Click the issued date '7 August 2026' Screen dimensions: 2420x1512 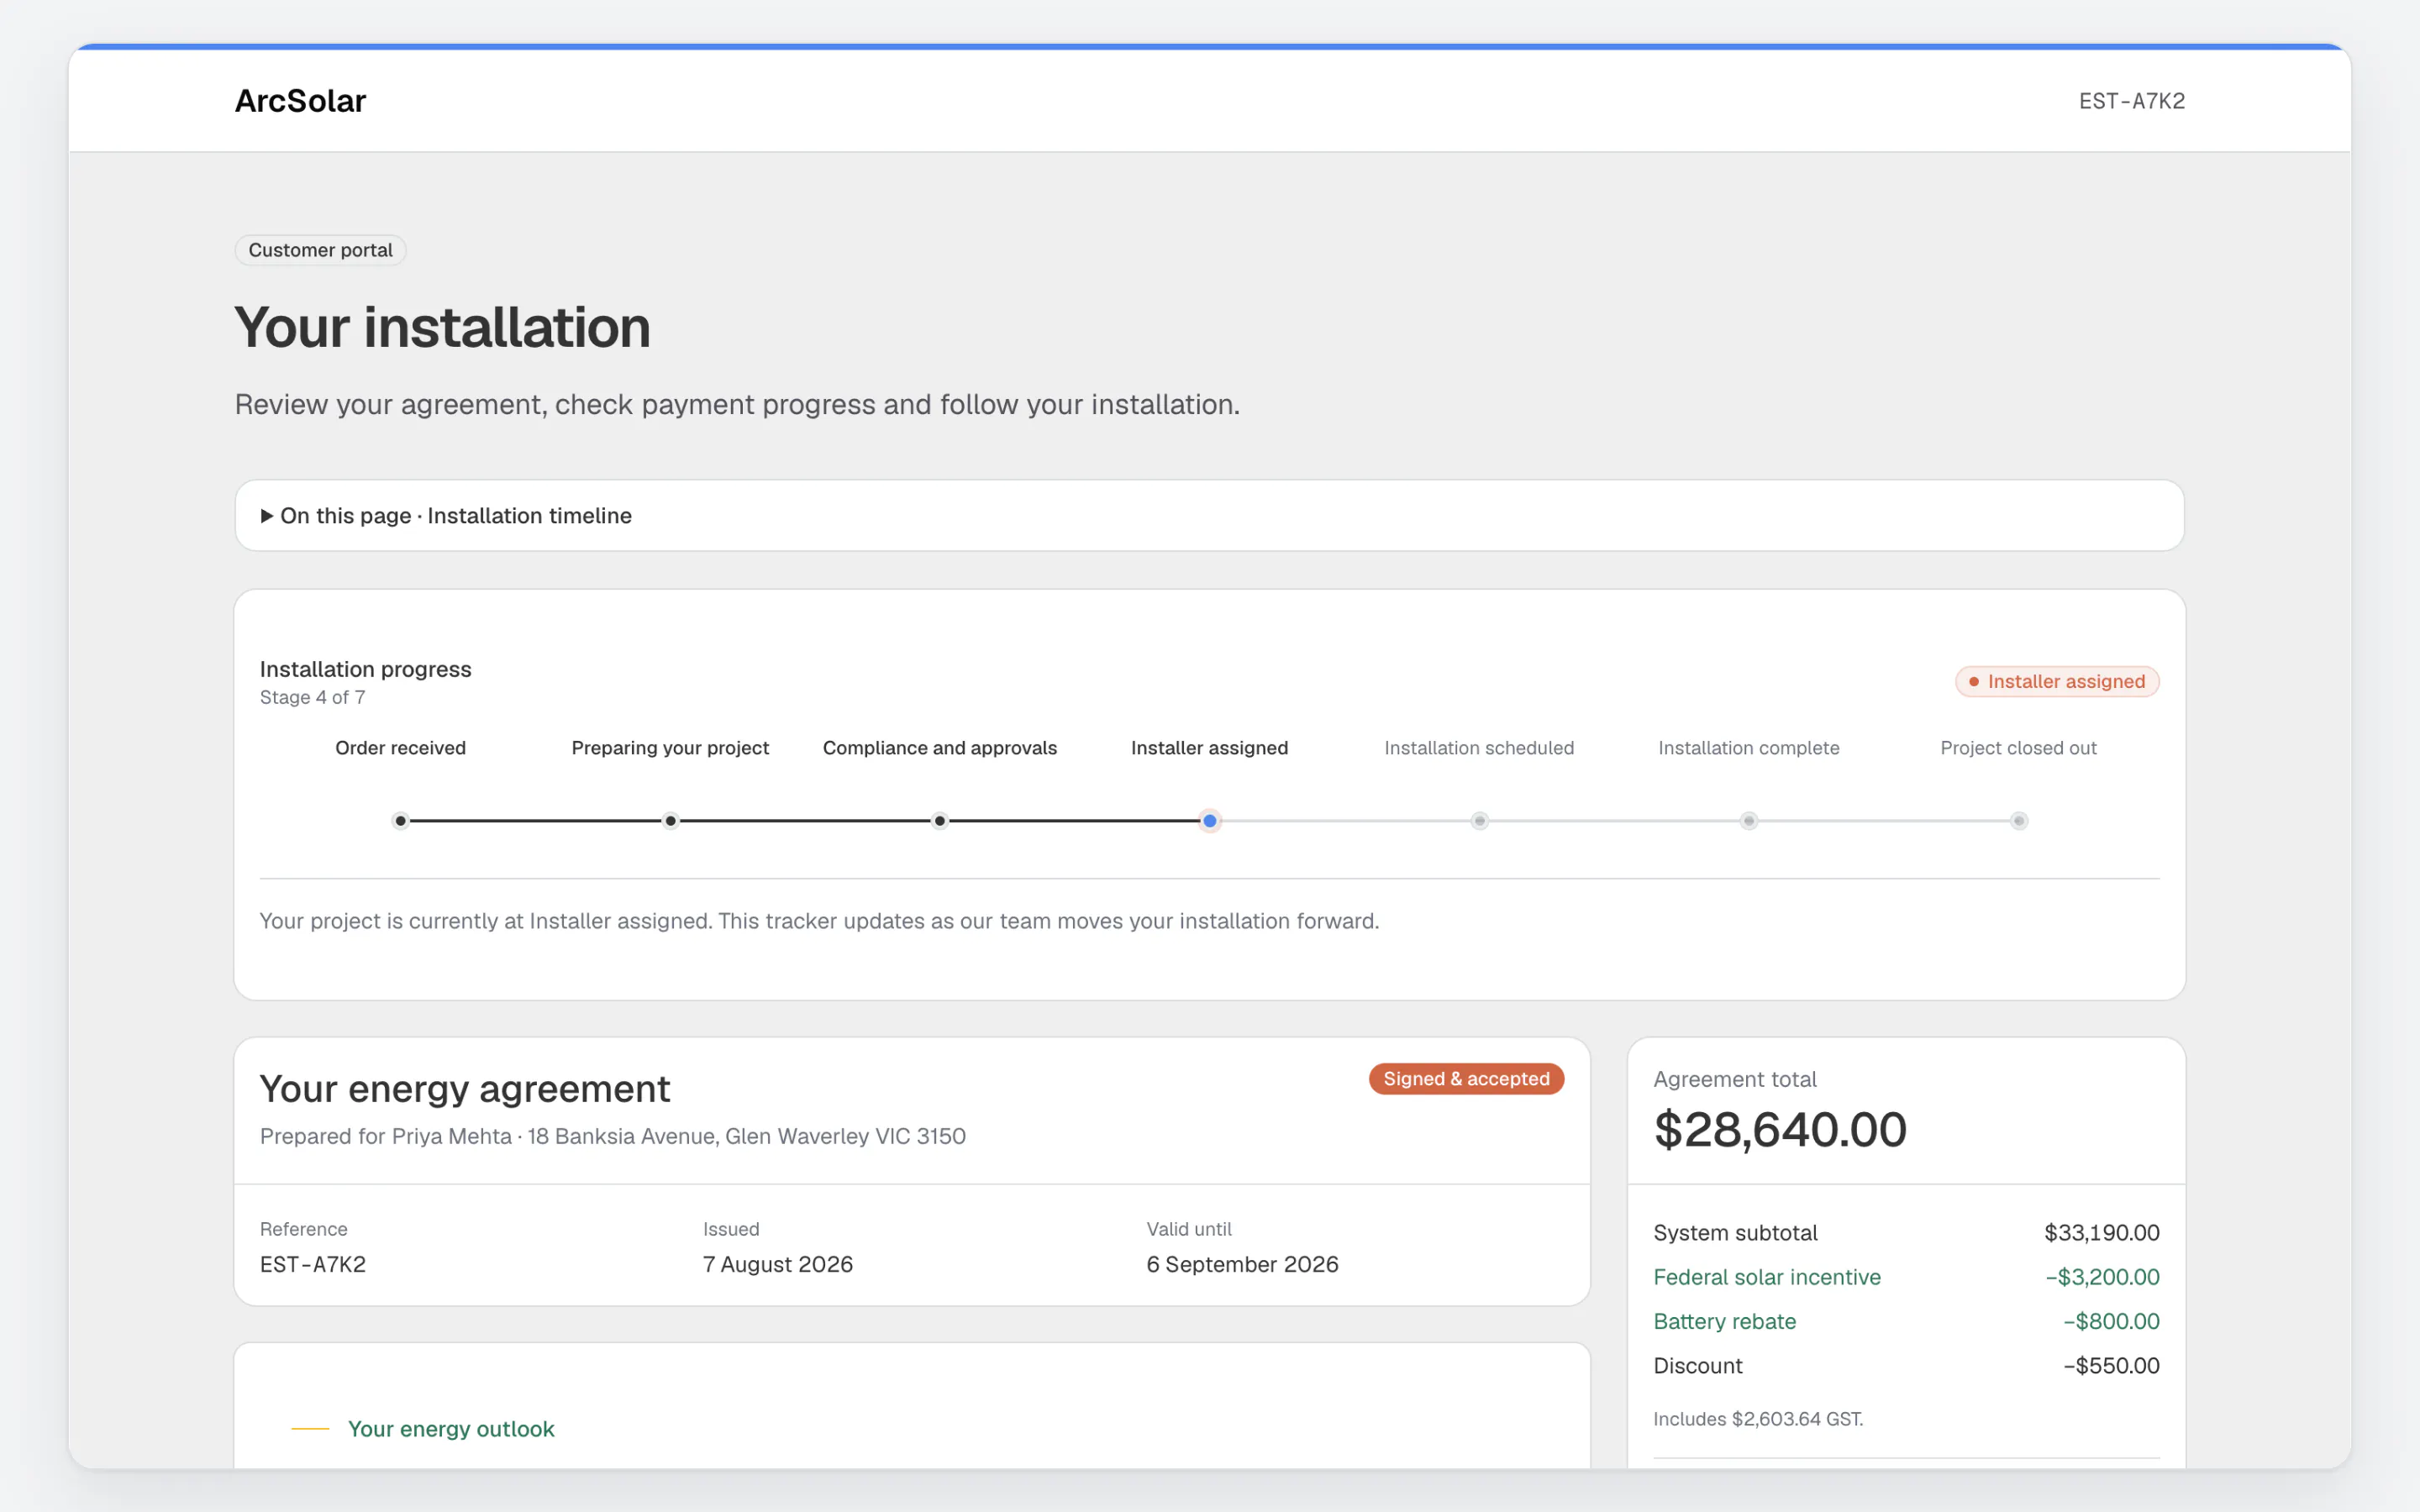[x=778, y=1264]
